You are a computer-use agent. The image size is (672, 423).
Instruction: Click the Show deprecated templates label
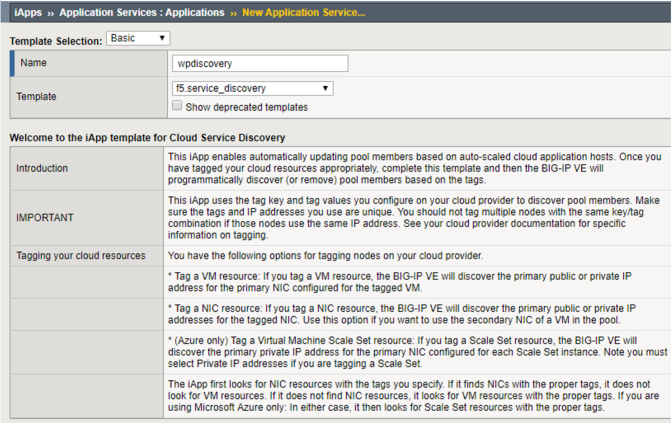[x=246, y=107]
